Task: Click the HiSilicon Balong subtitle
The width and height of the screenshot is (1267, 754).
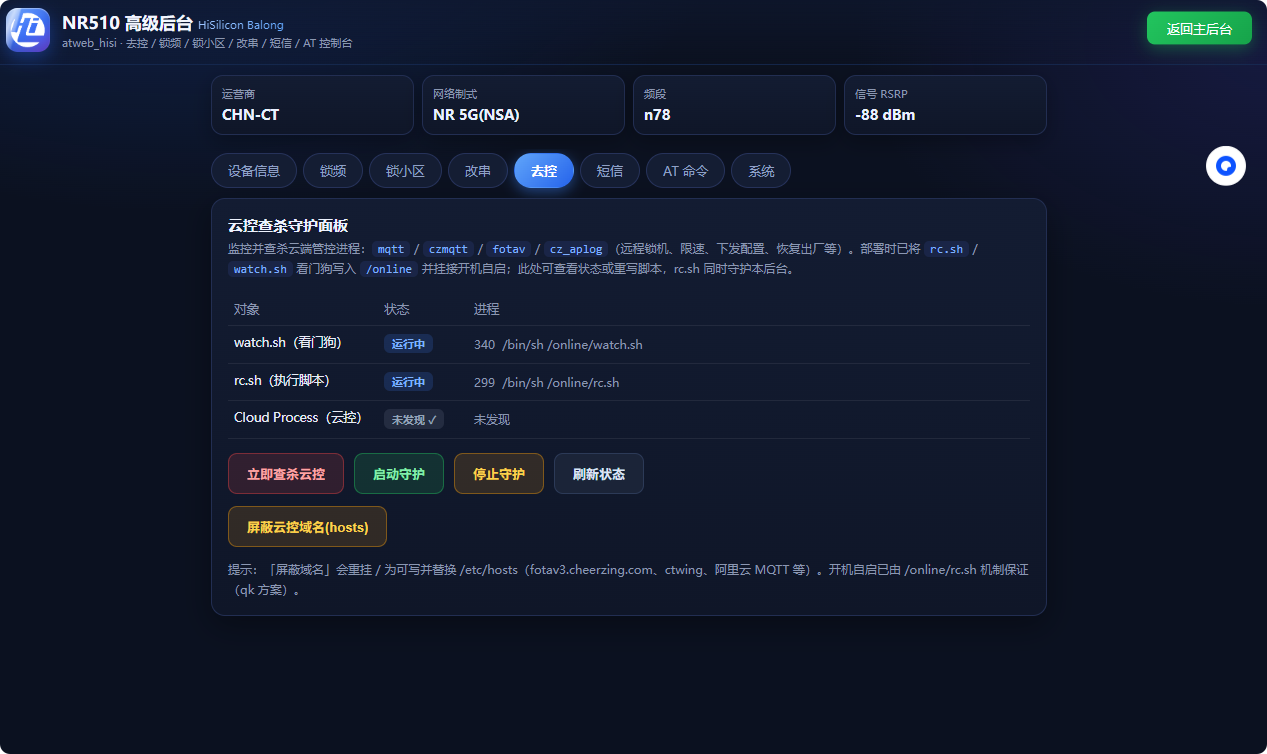Action: pos(241,25)
